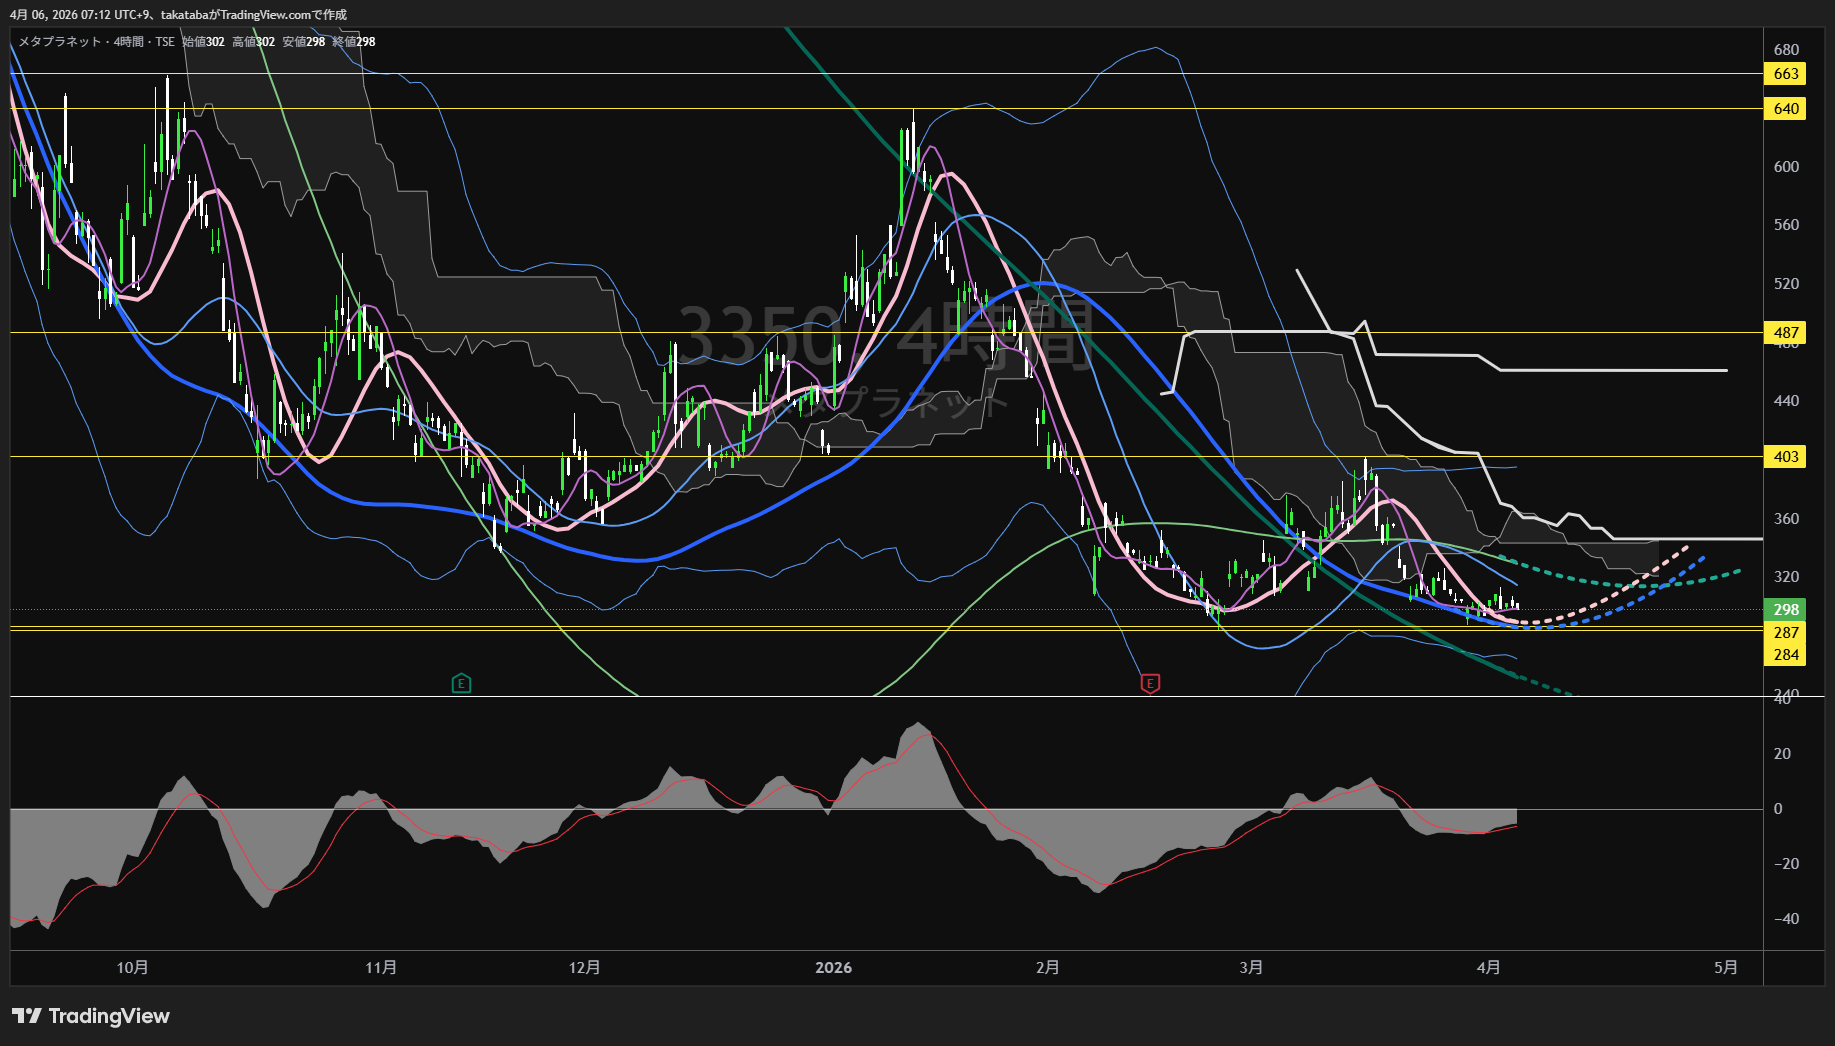Image resolution: width=1835 pixels, height=1046 pixels.
Task: Click the green 298 current price label
Action: (x=1785, y=610)
